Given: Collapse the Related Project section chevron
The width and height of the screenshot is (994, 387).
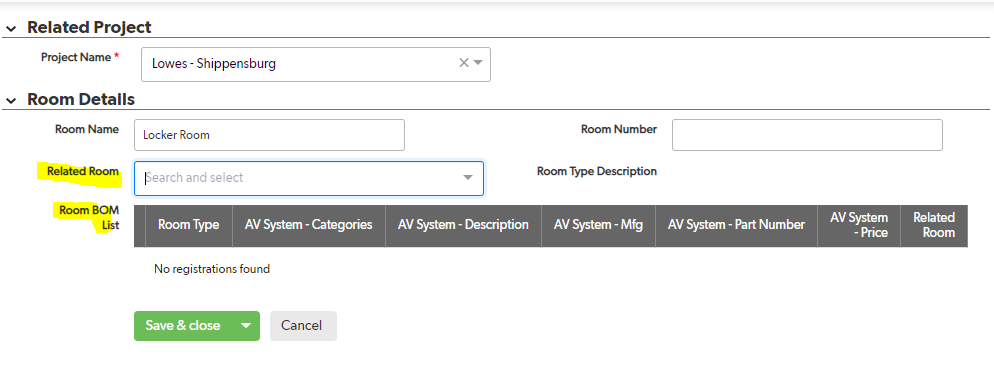Looking at the screenshot, I should 11,29.
